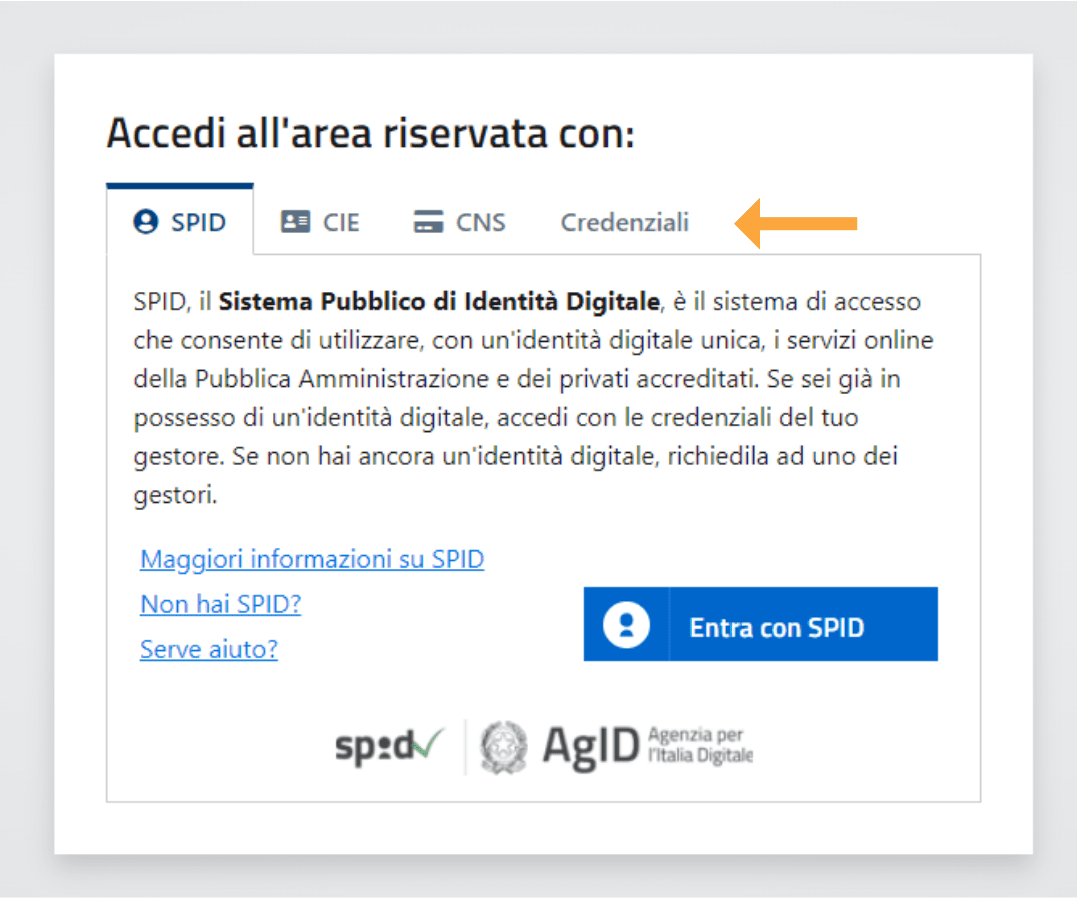
Task: Click the card icon next to CNS
Action: pos(428,222)
